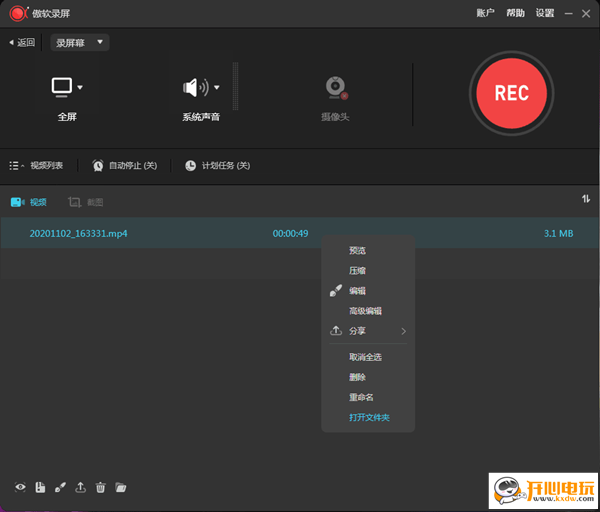Click the red REC record button
Image resolution: width=600 pixels, height=512 pixels.
click(x=511, y=92)
